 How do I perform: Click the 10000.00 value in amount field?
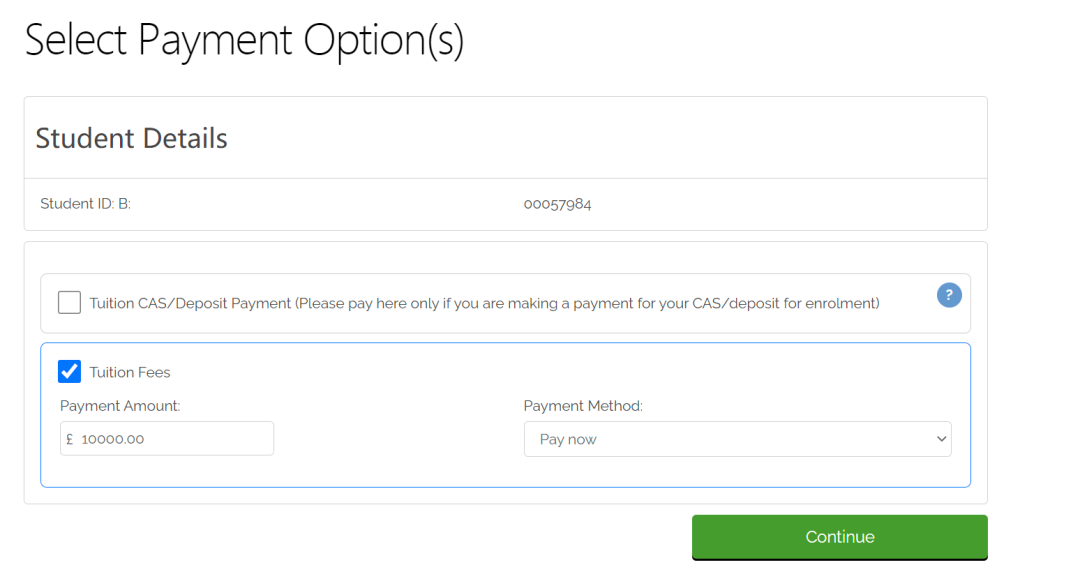112,439
